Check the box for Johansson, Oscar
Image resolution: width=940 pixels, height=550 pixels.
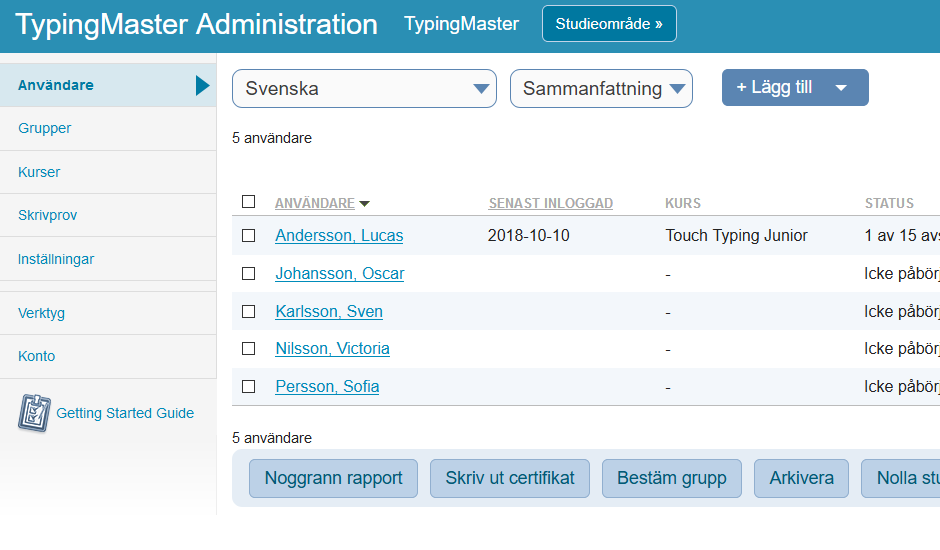click(x=248, y=274)
